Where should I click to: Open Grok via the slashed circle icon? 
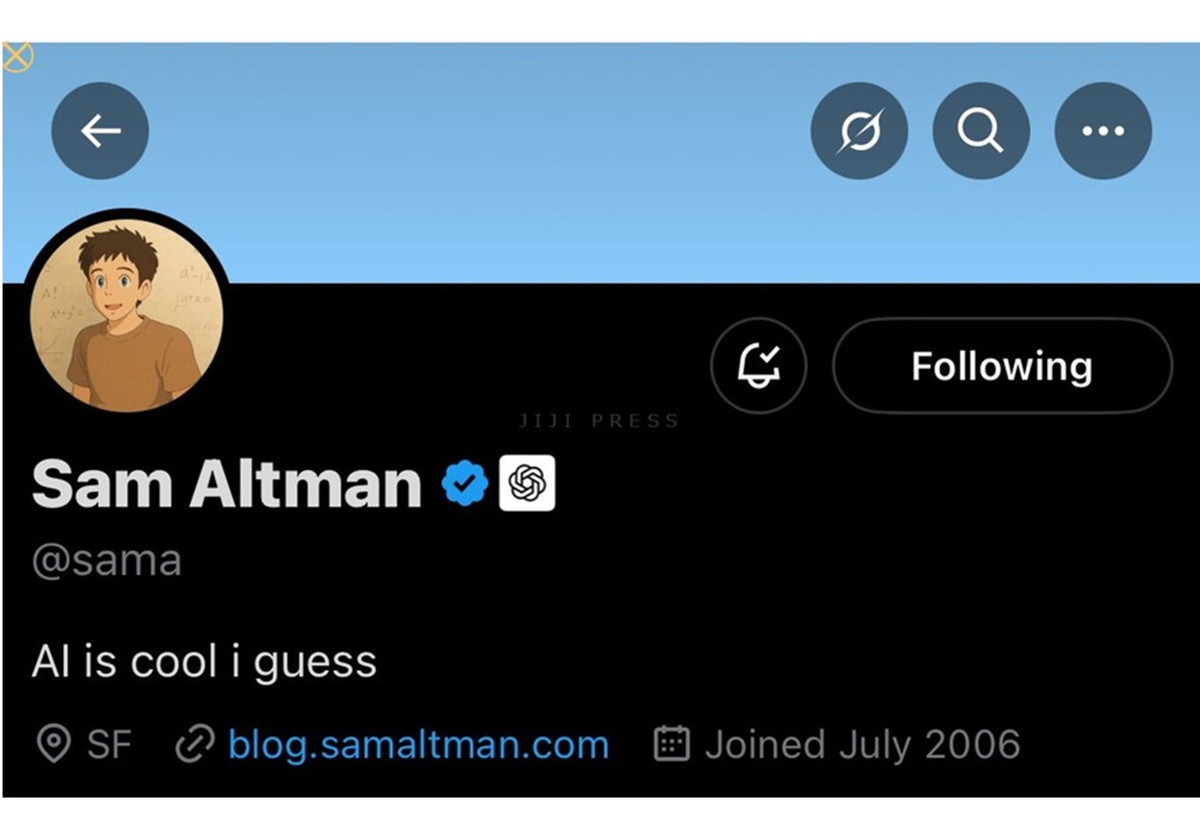point(859,131)
